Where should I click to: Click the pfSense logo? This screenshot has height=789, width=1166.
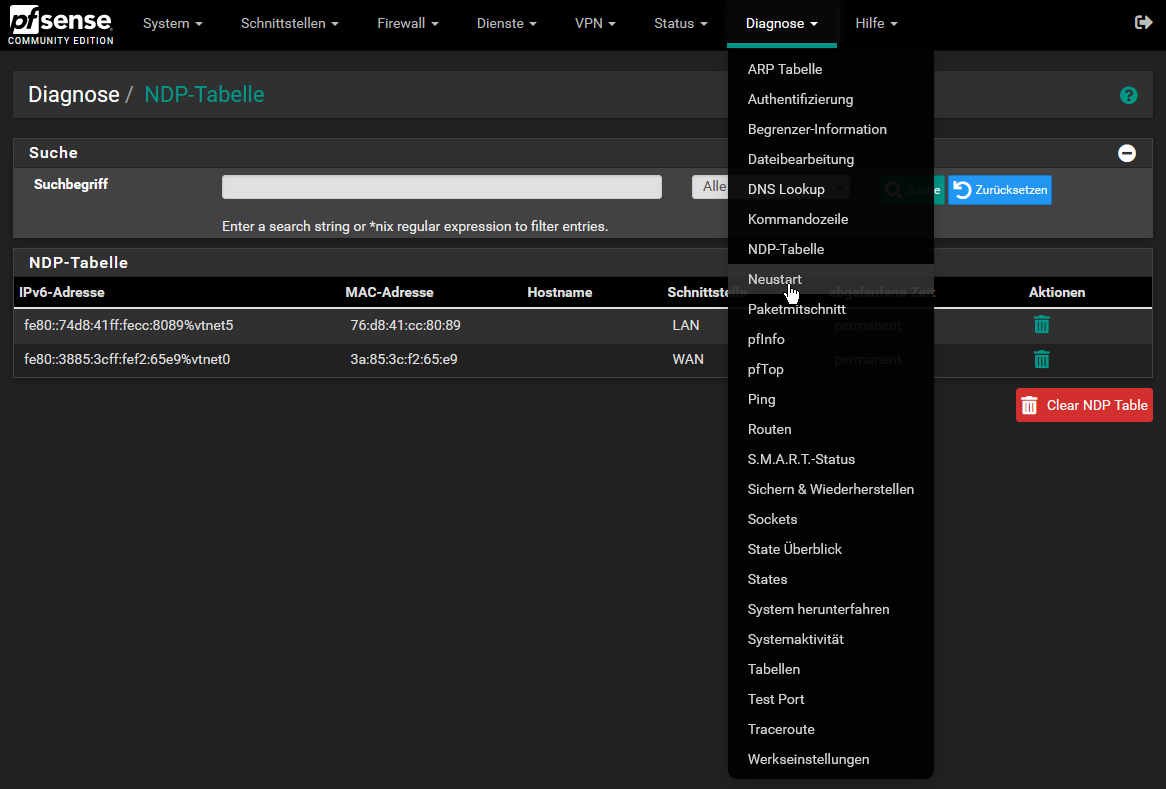tap(60, 26)
